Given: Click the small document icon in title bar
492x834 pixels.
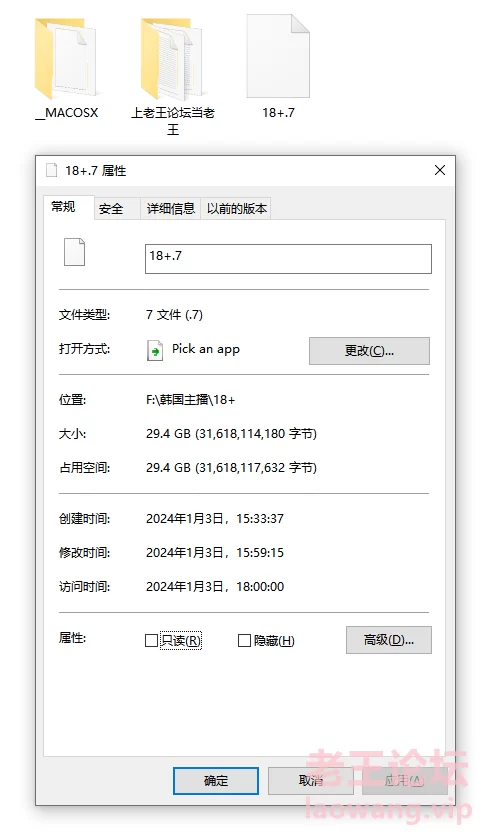Looking at the screenshot, I should pos(52,170).
